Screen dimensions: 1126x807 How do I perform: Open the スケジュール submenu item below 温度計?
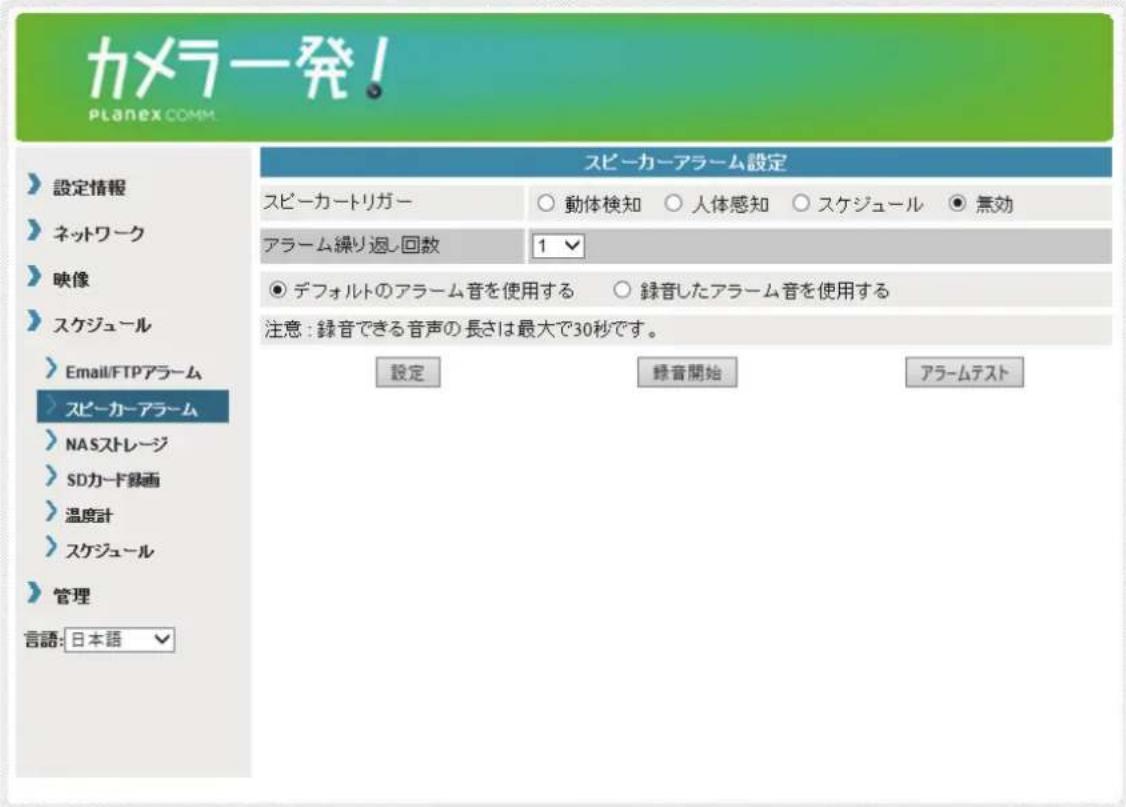tap(109, 551)
